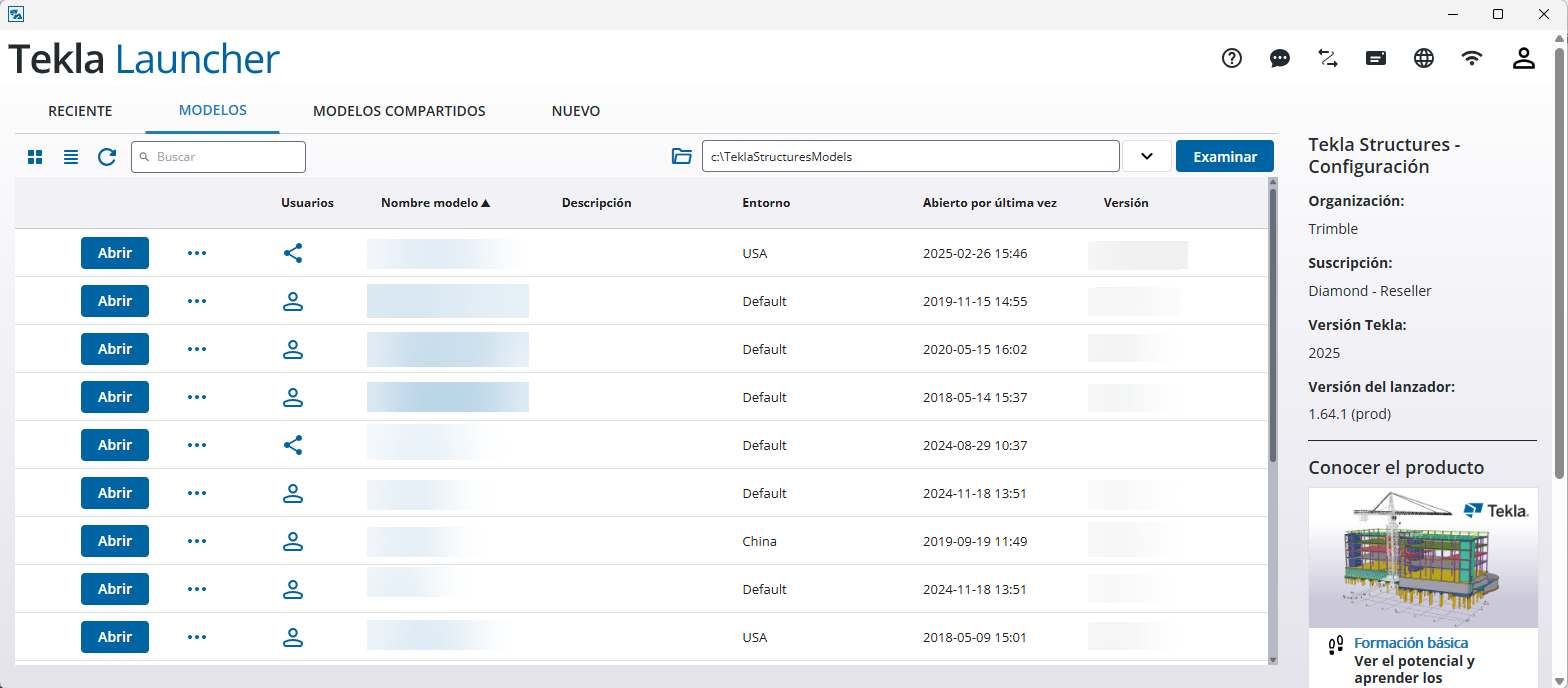Click the Diamond - Reseller subscription text

[1370, 291]
